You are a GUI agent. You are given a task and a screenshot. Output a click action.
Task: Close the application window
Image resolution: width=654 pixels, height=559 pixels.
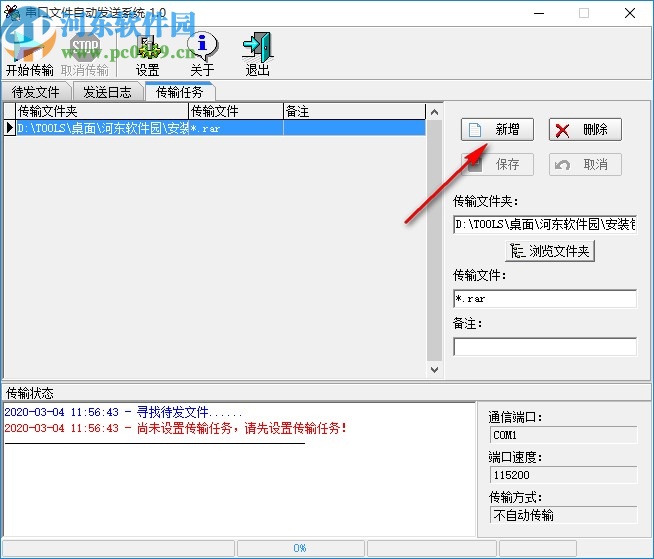[x=630, y=13]
